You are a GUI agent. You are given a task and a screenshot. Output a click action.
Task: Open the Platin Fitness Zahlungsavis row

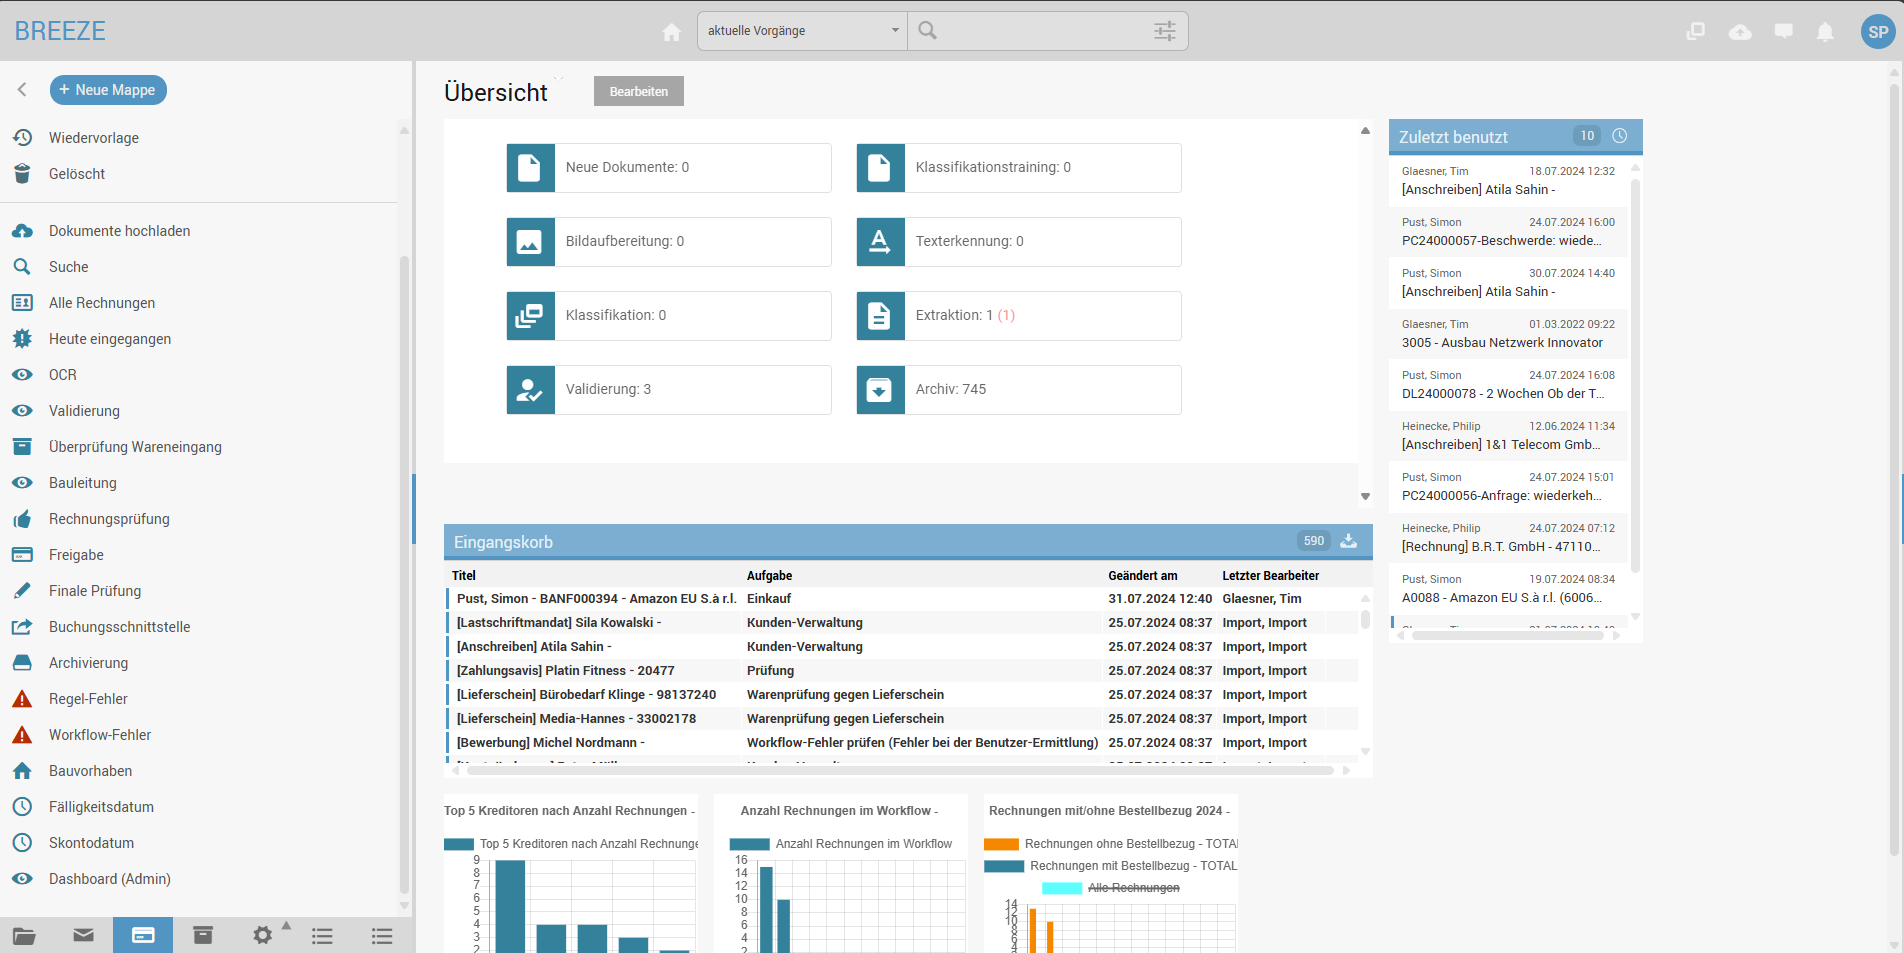point(902,671)
